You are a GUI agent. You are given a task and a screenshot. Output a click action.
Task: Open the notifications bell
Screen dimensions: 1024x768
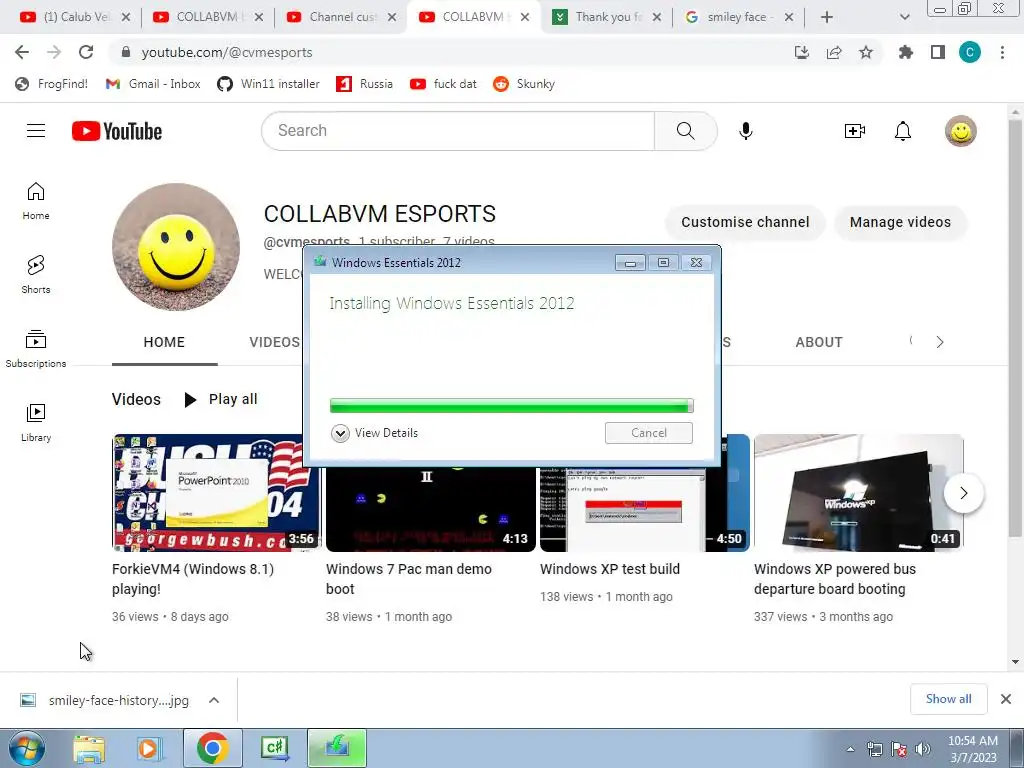[903, 131]
